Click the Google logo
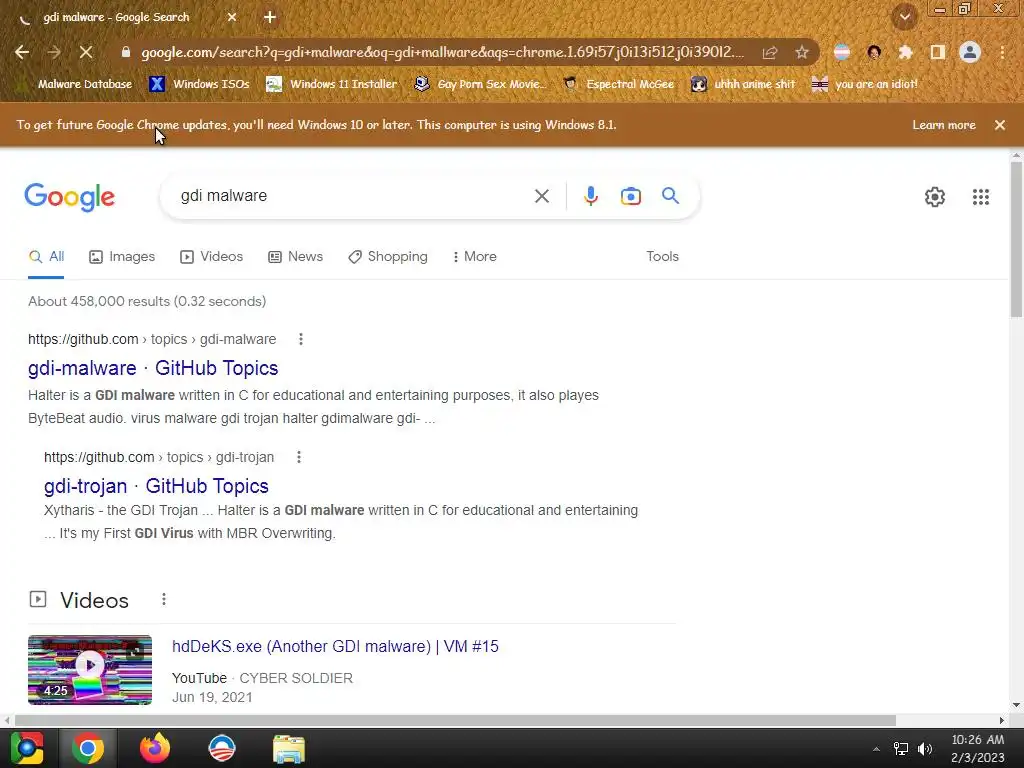The image size is (1024, 768). pyautogui.click(x=69, y=197)
